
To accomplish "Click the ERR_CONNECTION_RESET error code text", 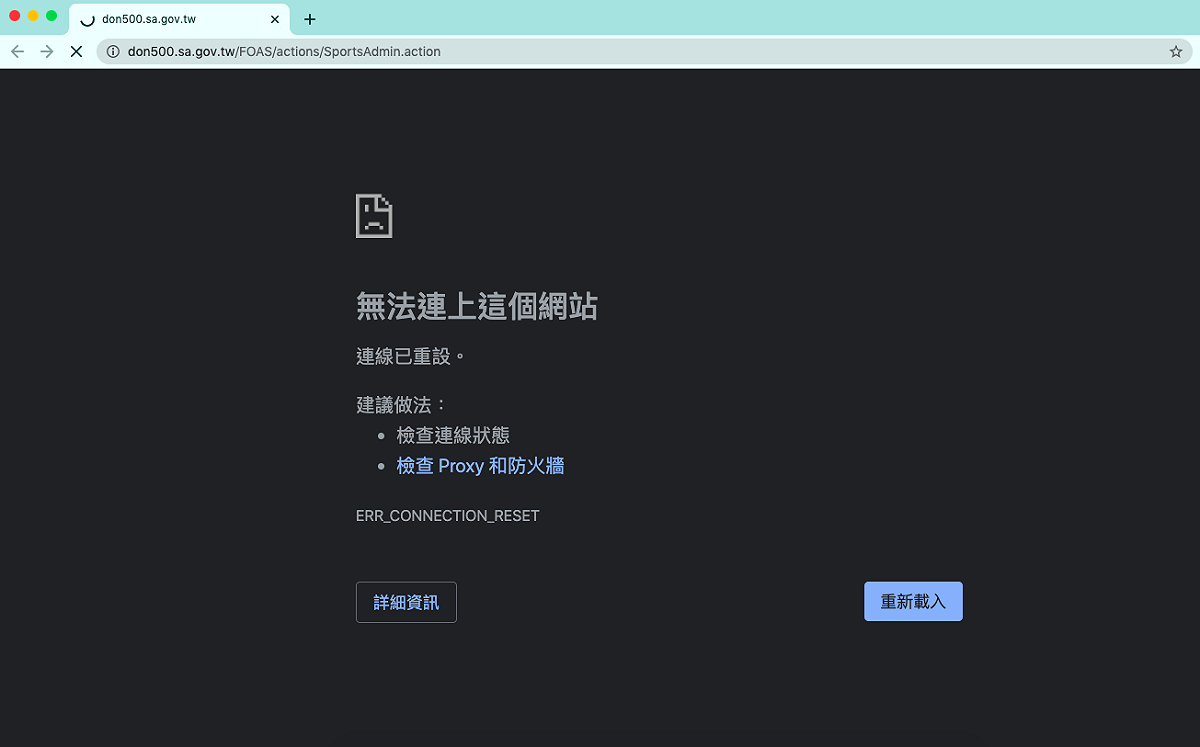I will (x=447, y=516).
